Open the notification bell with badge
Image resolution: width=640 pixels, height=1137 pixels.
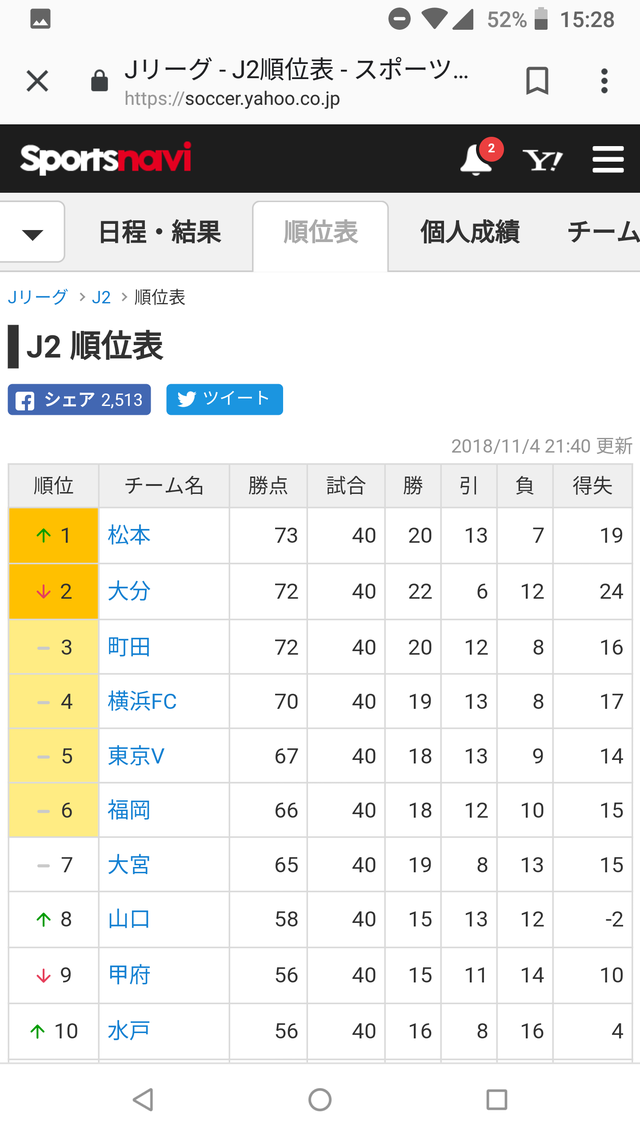click(x=479, y=158)
